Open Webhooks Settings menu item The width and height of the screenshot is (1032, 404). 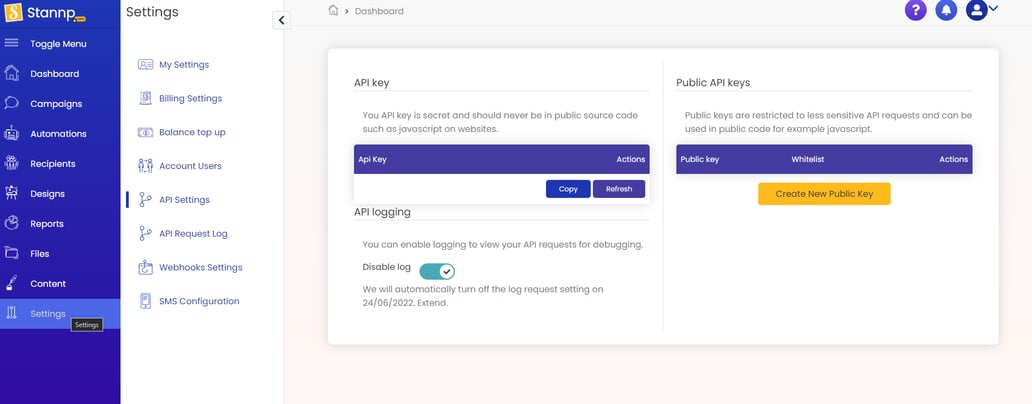pyautogui.click(x=200, y=267)
